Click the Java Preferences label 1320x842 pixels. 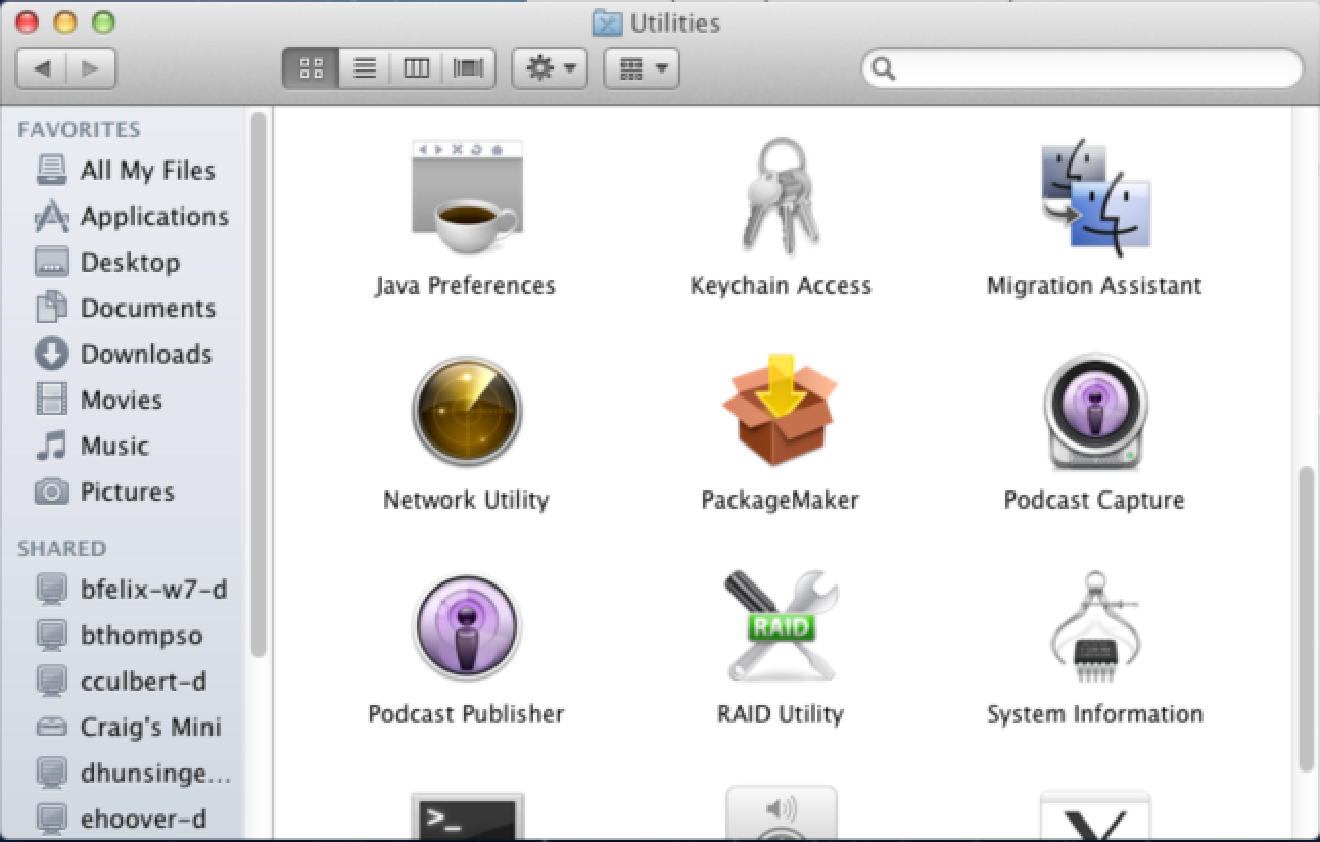tap(466, 286)
